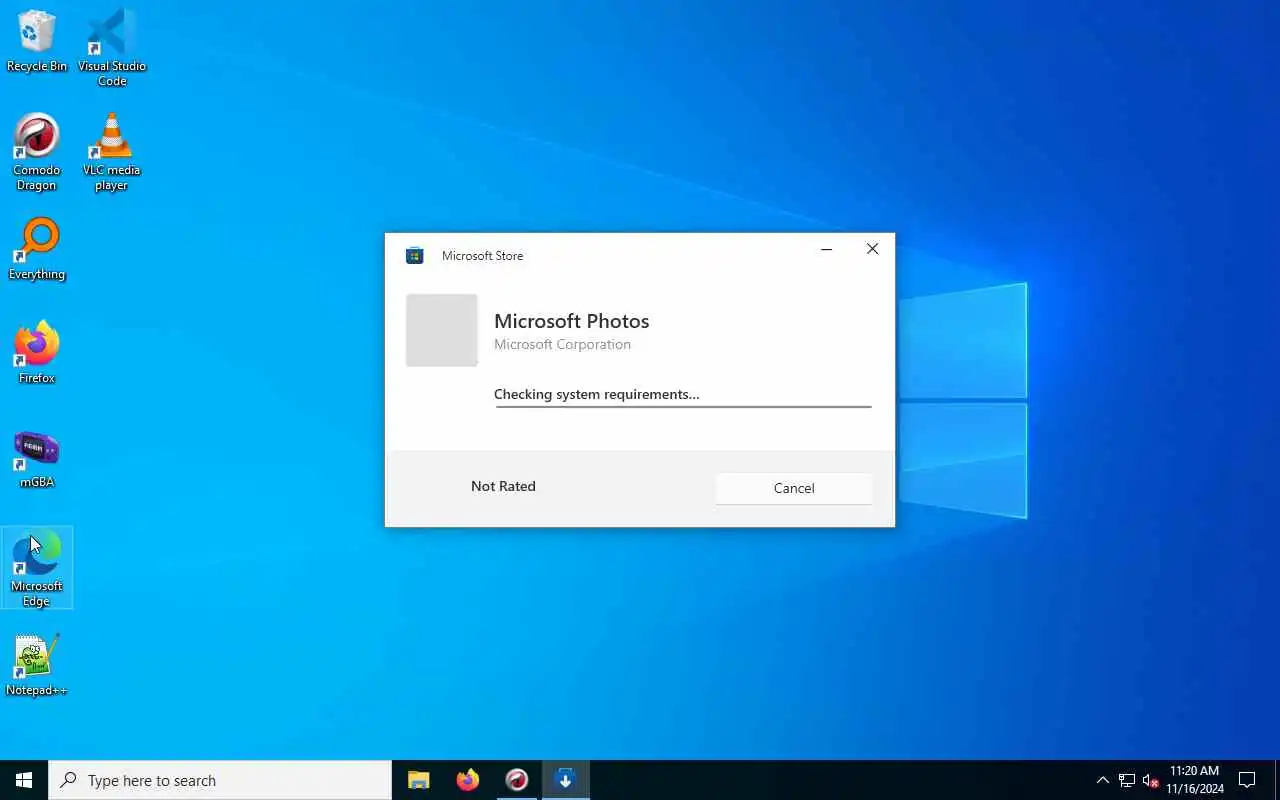Viewport: 1280px width, 800px height.
Task: Open the Recycle Bin desktop icon
Action: (x=37, y=41)
